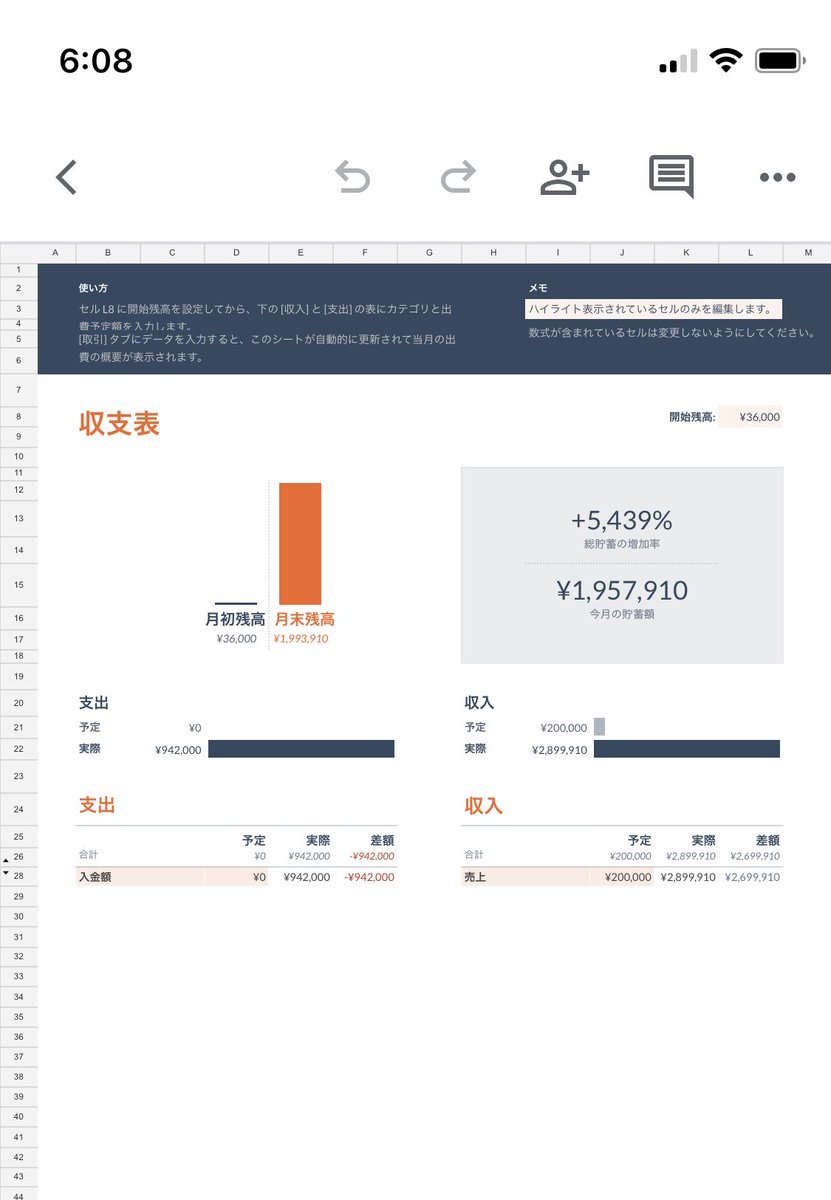Screen dimensions: 831x1200
Task: Select column E header
Action: 300,253
